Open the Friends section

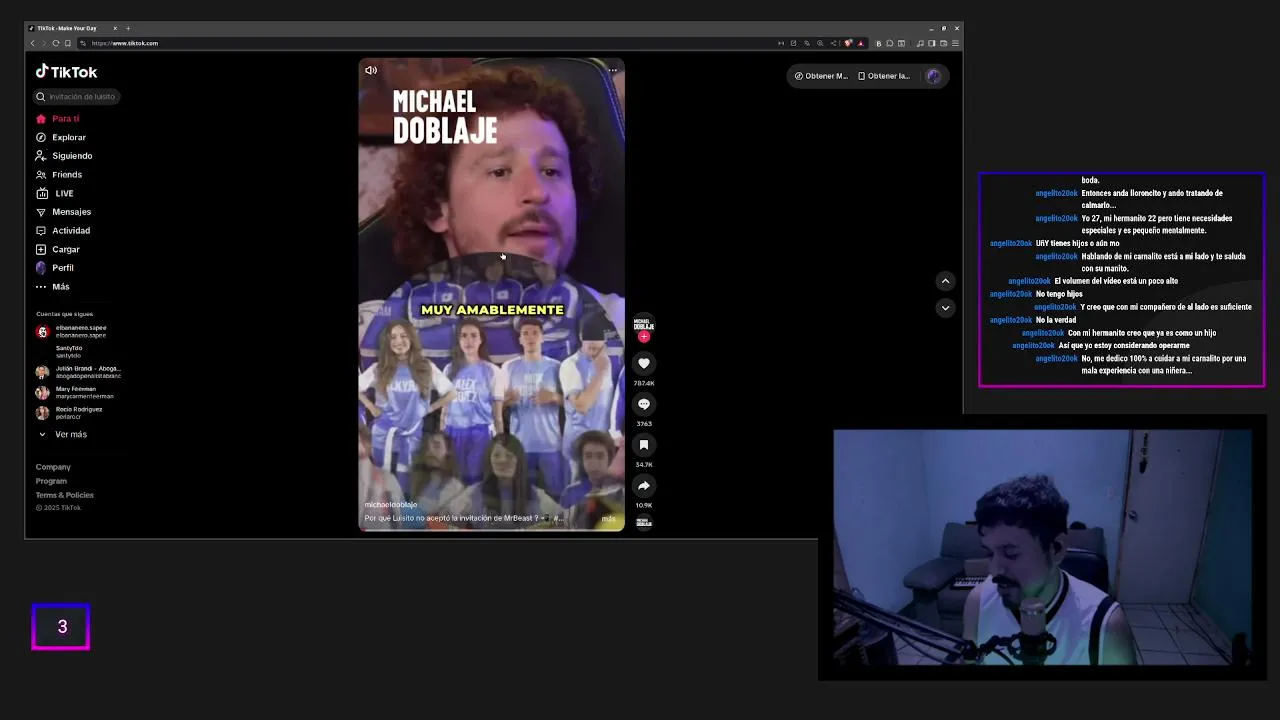pyautogui.click(x=59, y=175)
